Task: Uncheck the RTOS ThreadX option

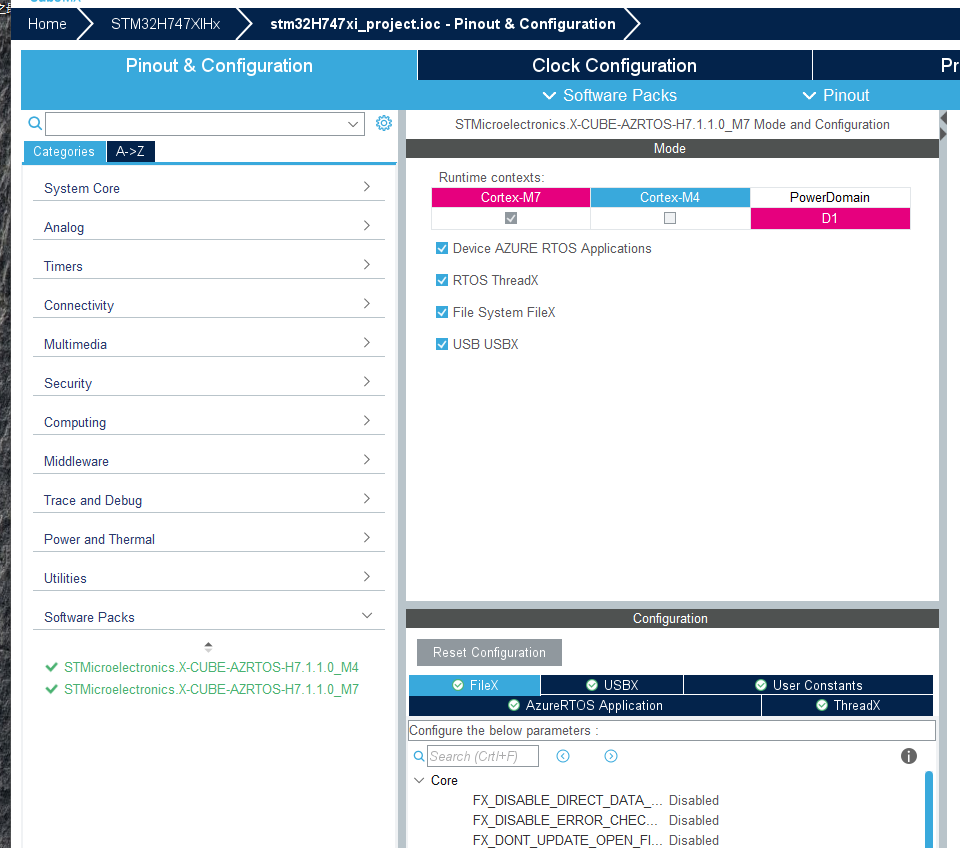Action: click(x=441, y=280)
